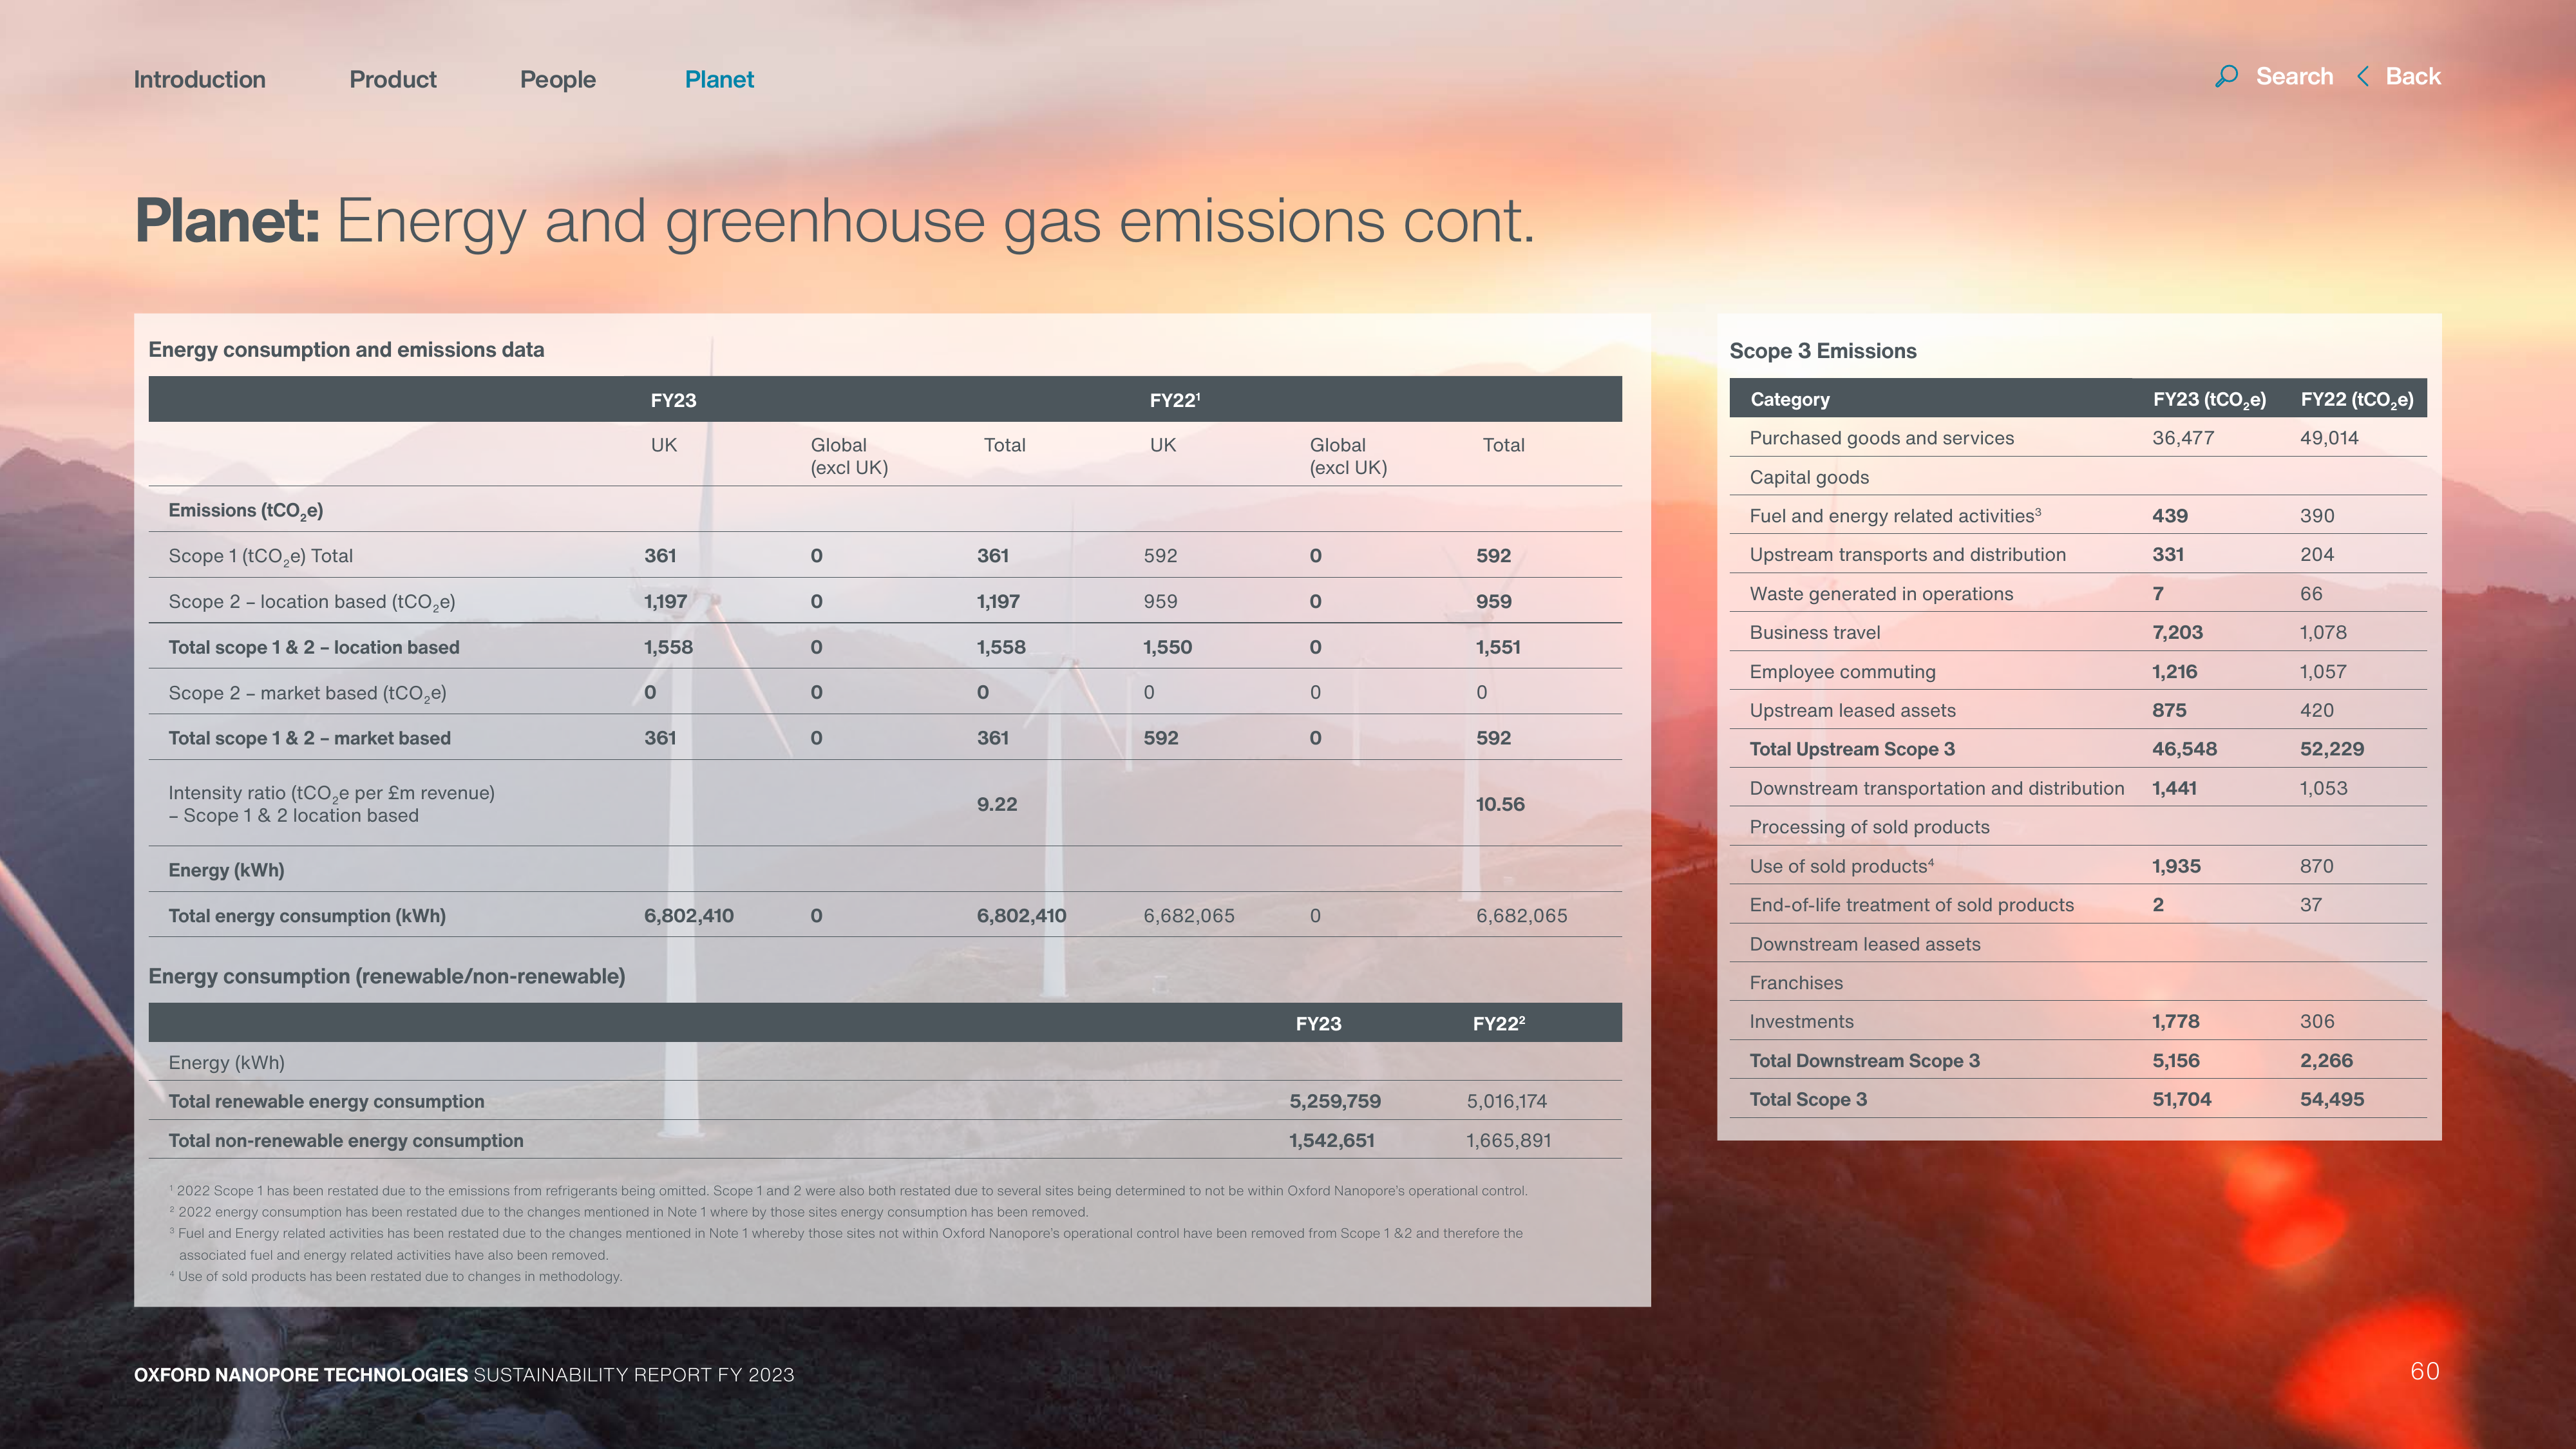Click non-renewable energy FY22 value 1,665,891

pyautogui.click(x=1509, y=1140)
